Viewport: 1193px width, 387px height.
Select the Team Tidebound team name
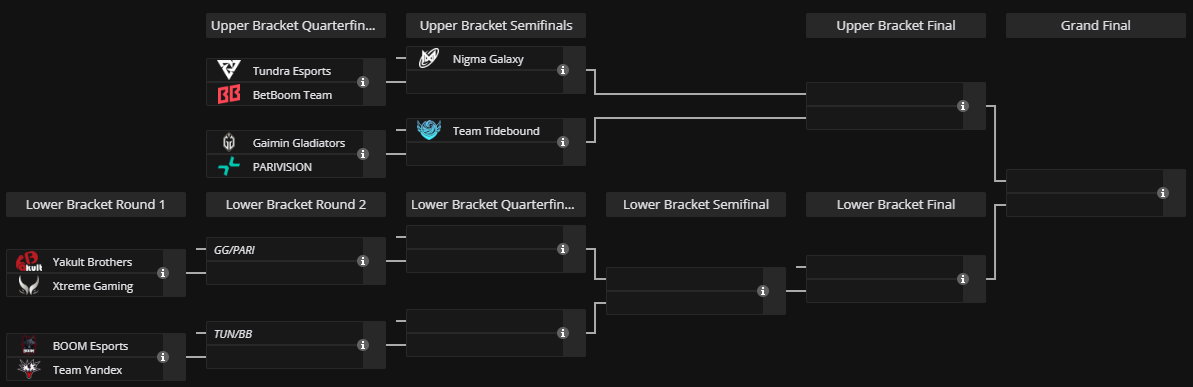pyautogui.click(x=496, y=131)
